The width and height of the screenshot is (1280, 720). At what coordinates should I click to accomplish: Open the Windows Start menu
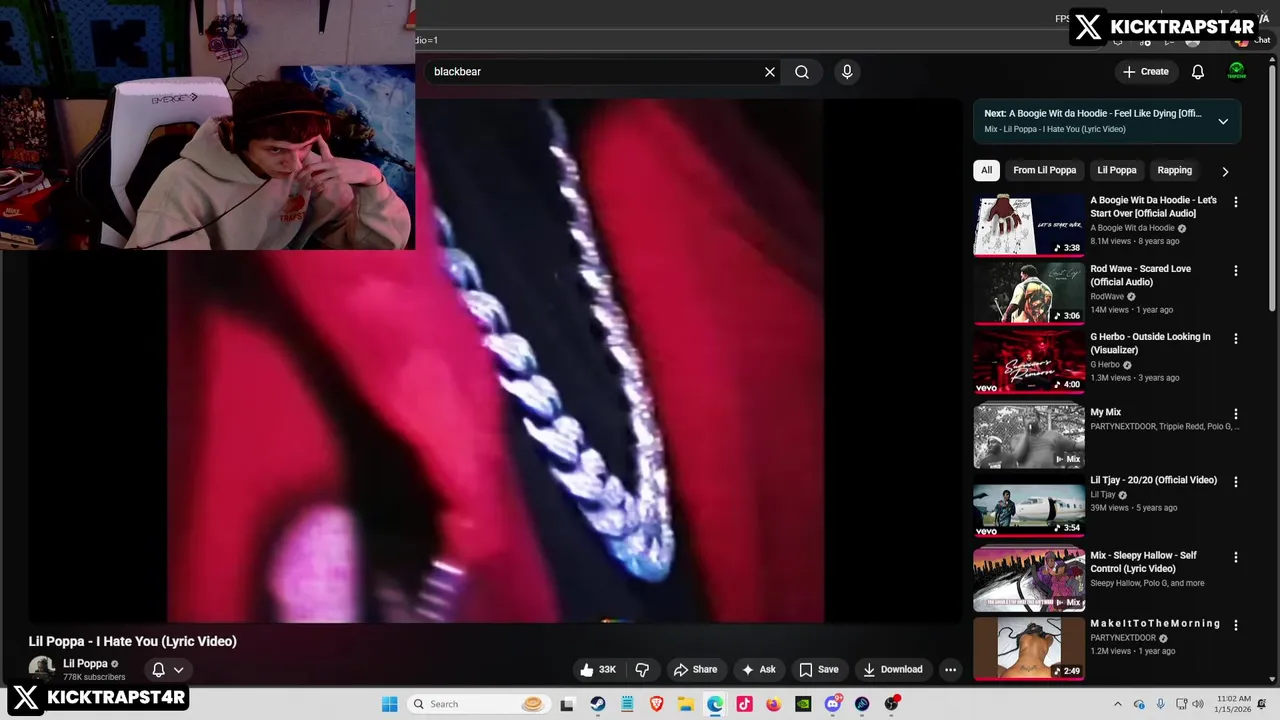pyautogui.click(x=390, y=704)
